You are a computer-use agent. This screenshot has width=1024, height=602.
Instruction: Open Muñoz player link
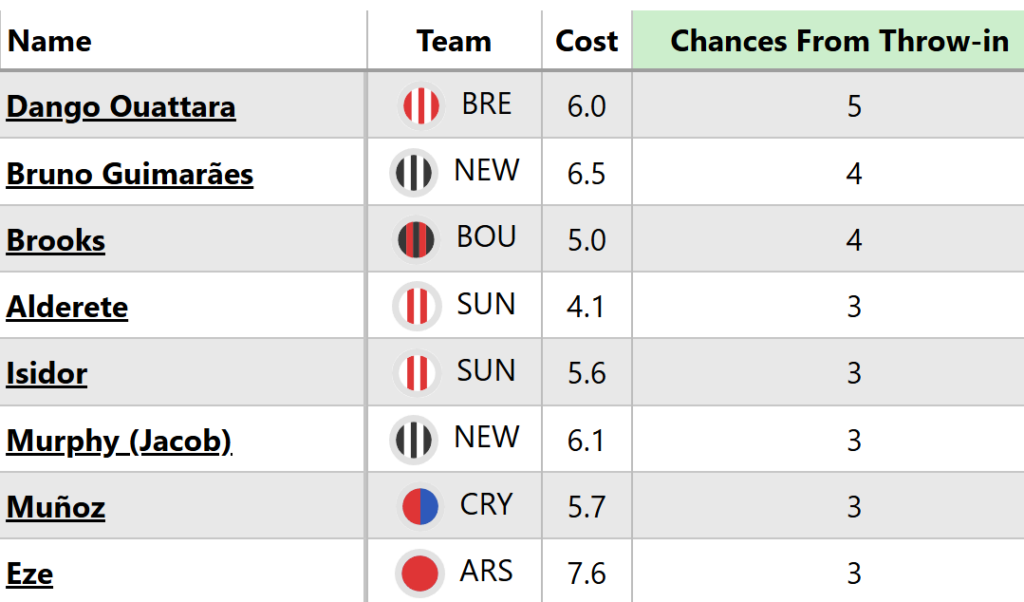(x=56, y=508)
